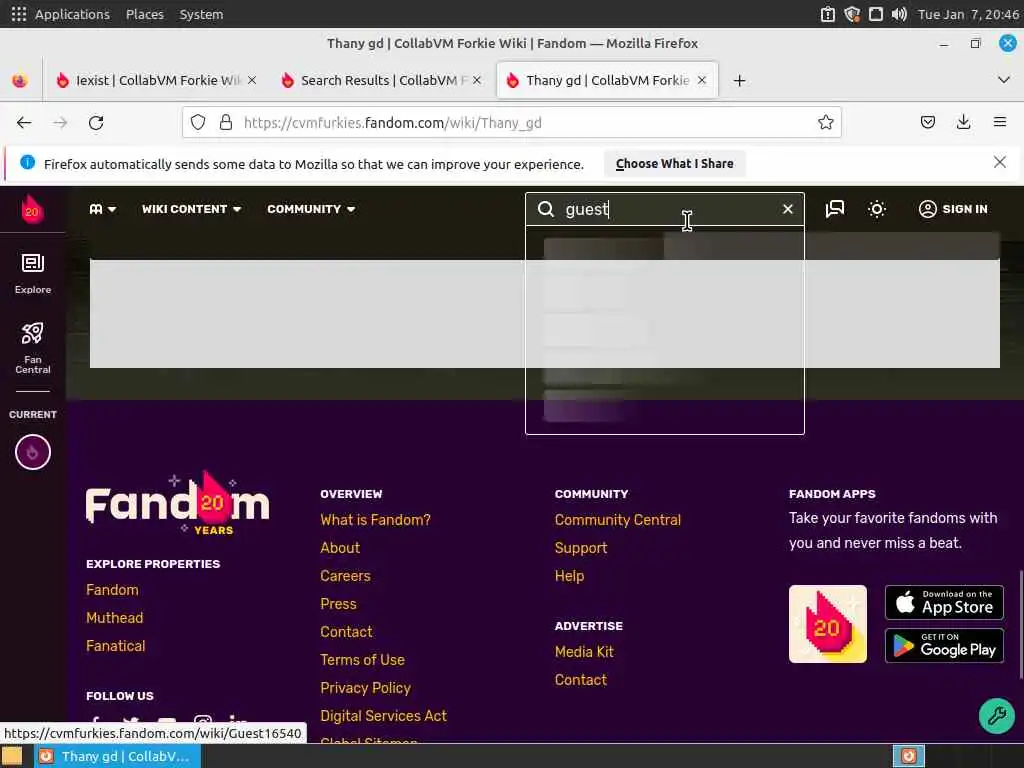This screenshot has height=768, width=1024.
Task: Open the green wrench tools button
Action: (x=997, y=716)
